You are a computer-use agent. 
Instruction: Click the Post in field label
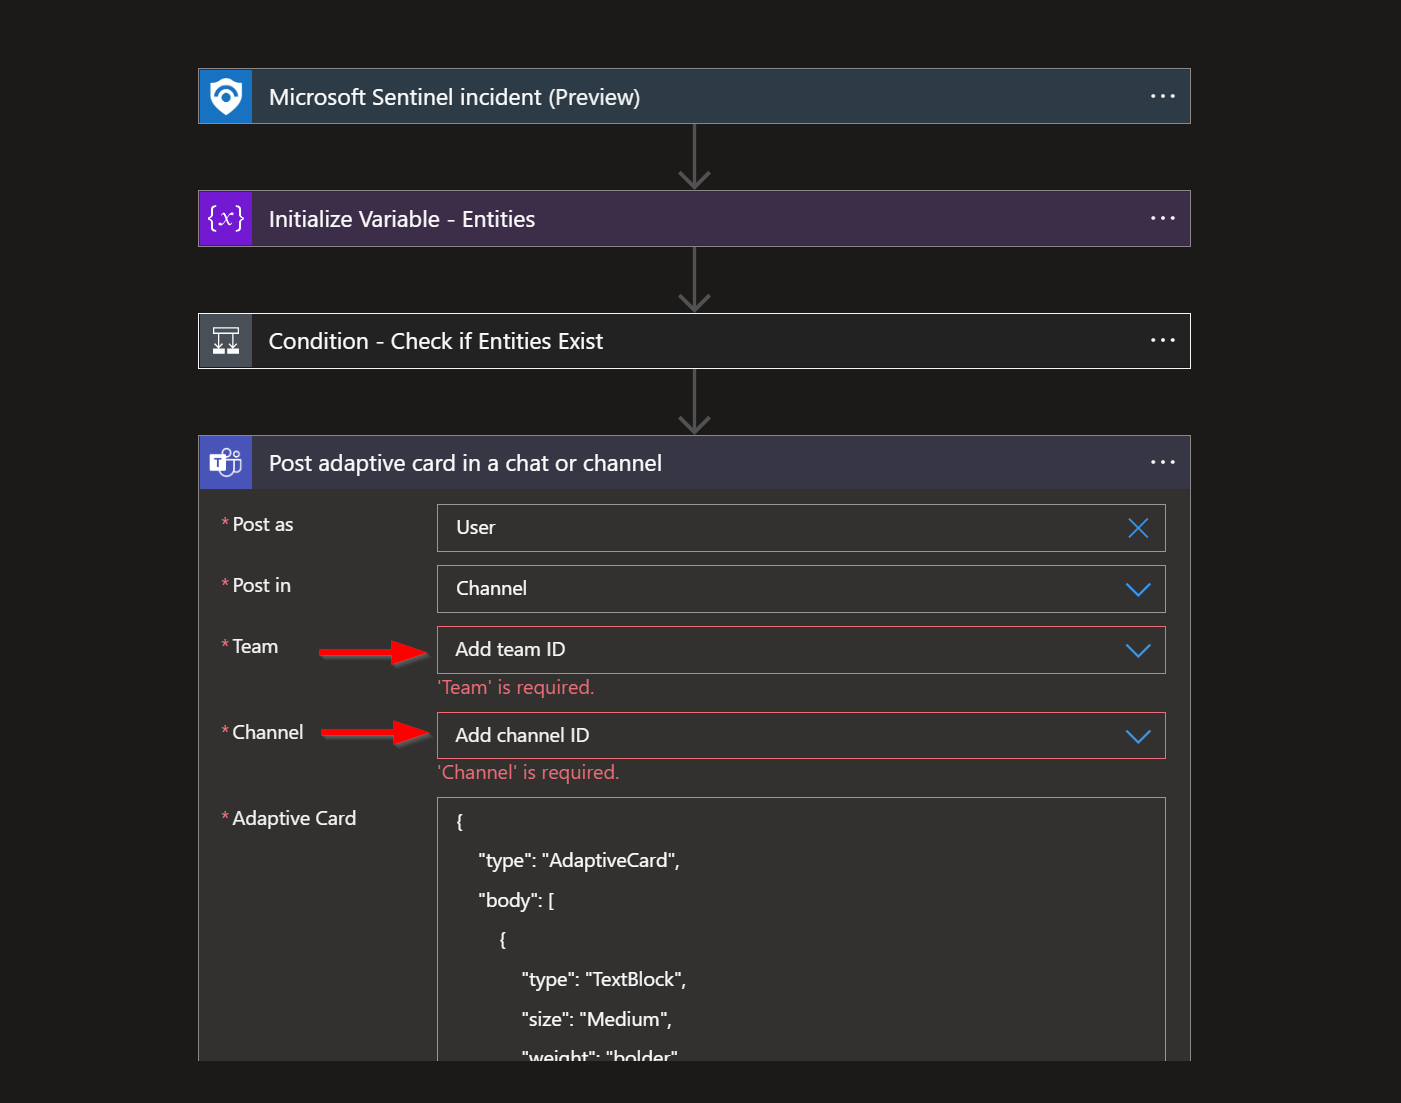[x=262, y=585]
